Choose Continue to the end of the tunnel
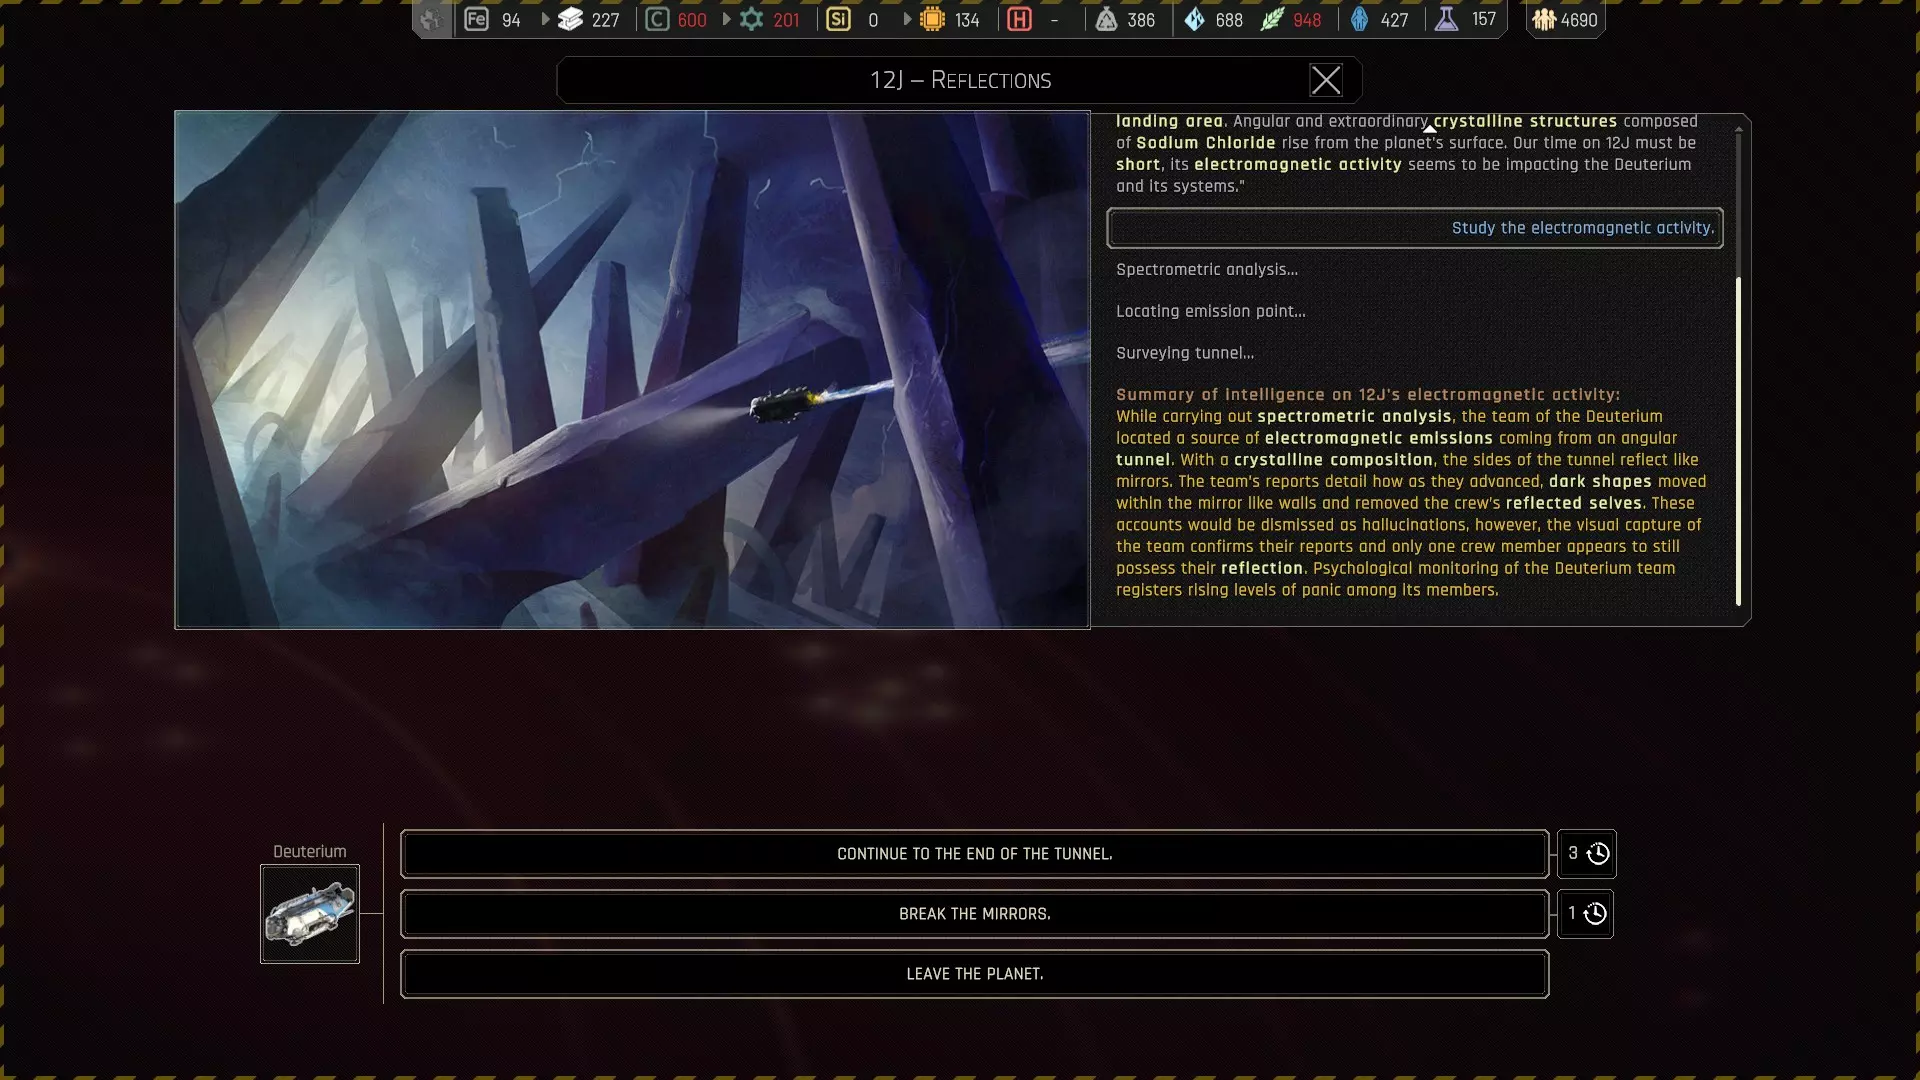The height and width of the screenshot is (1080, 1920). point(974,854)
